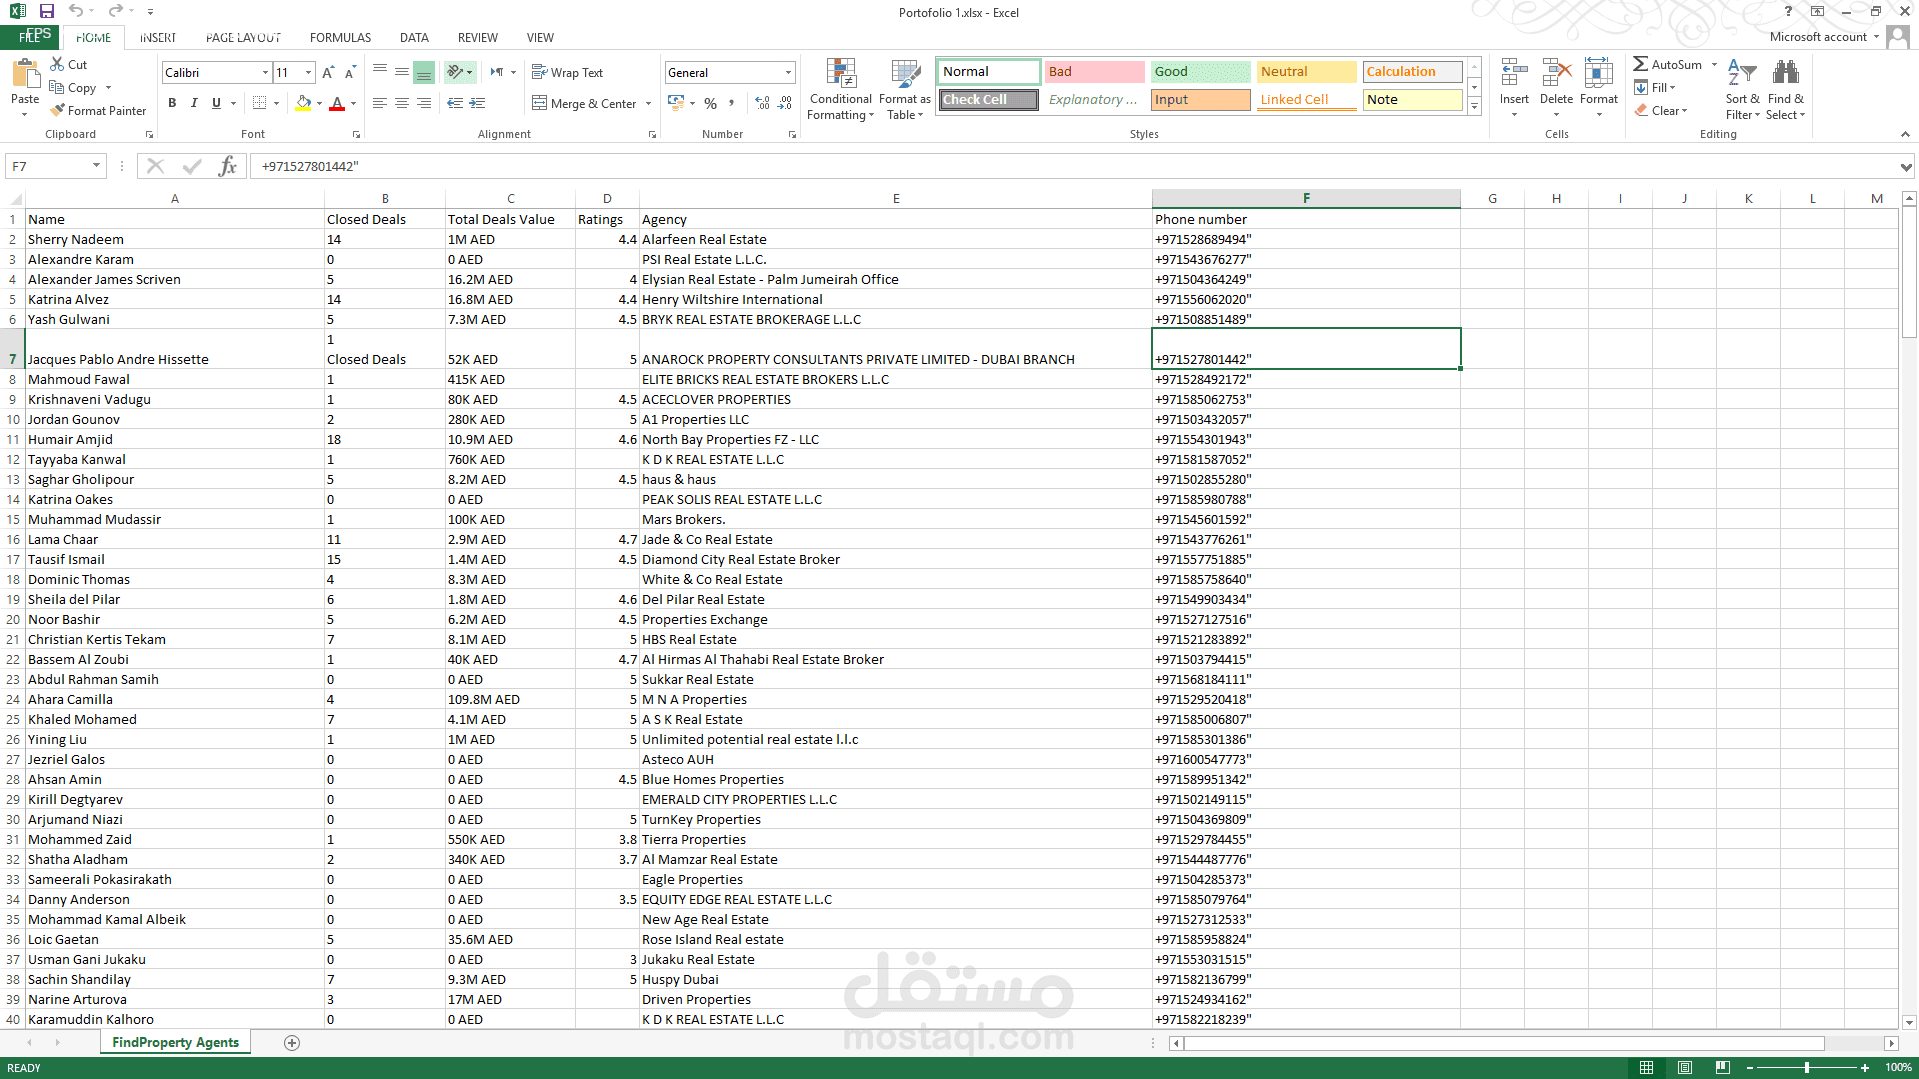
Task: Click the Insert Function fx icon
Action: (x=228, y=166)
